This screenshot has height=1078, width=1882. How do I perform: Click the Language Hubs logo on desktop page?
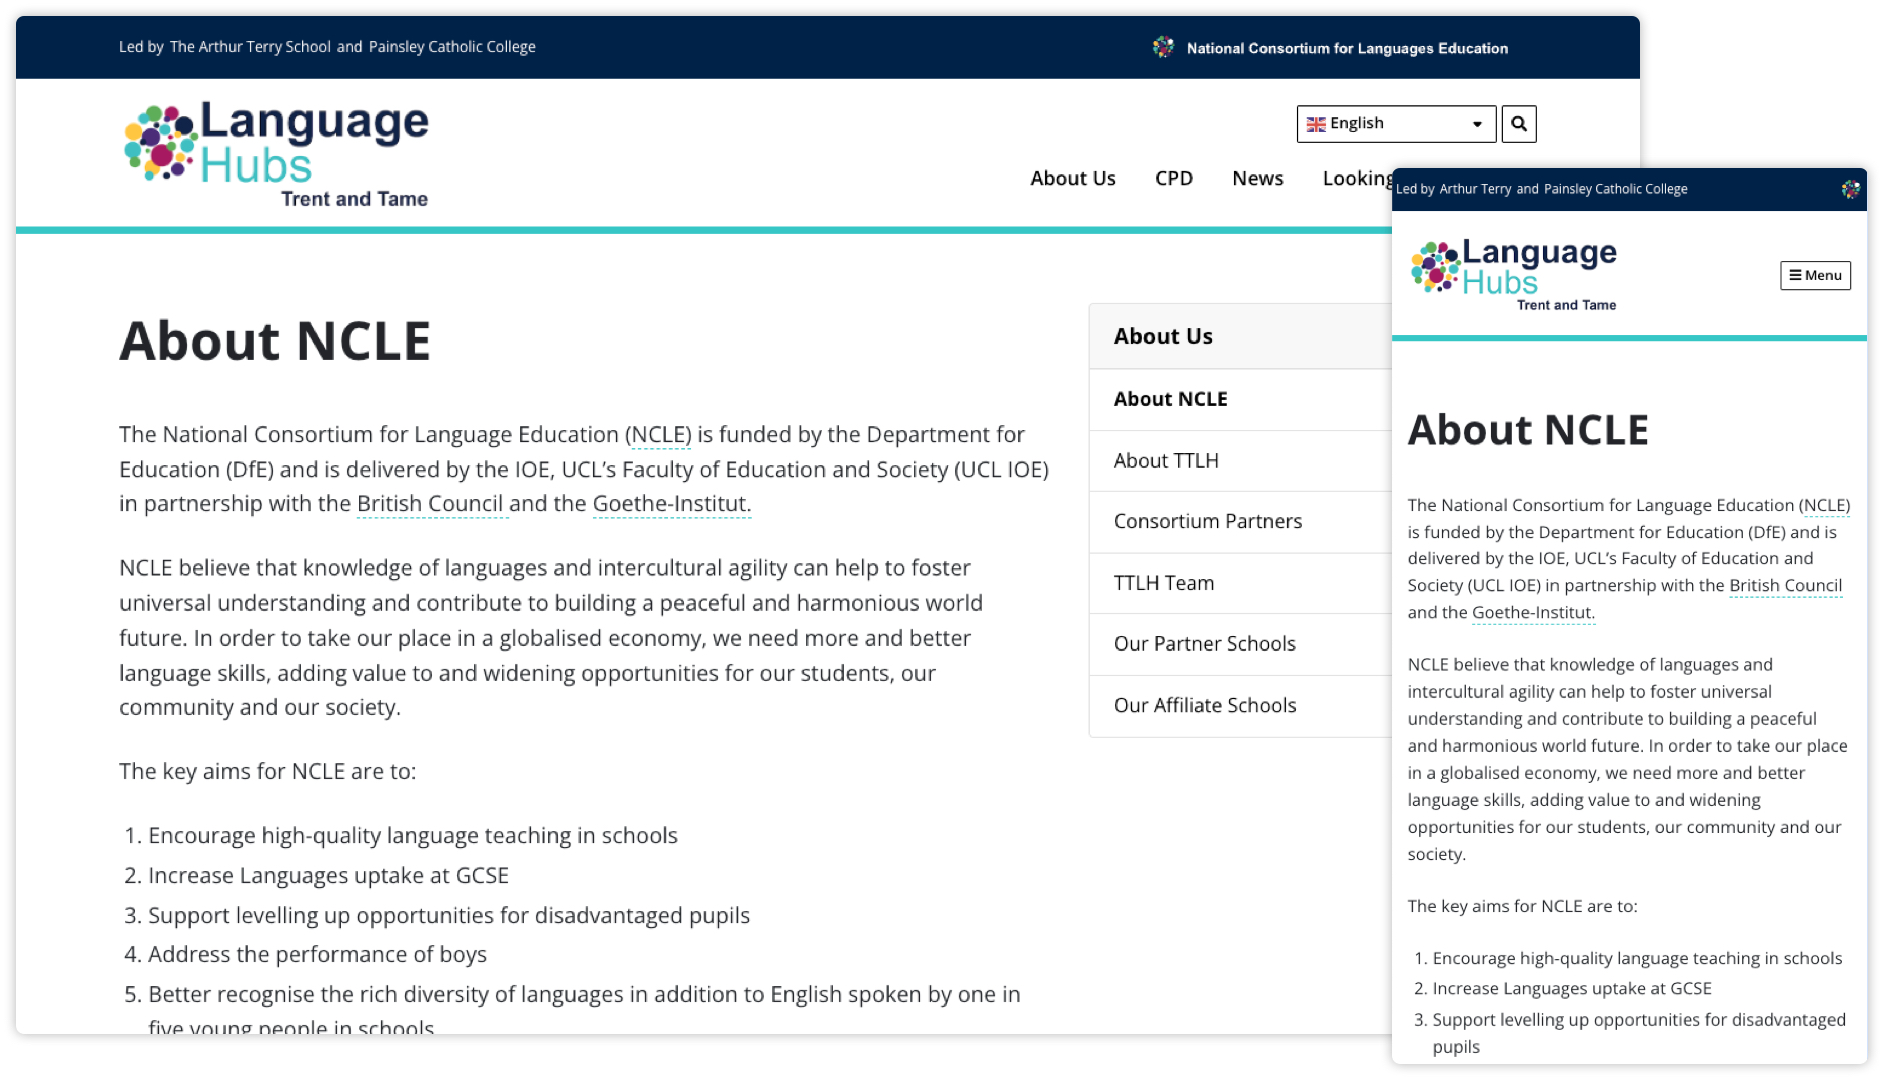[x=276, y=154]
